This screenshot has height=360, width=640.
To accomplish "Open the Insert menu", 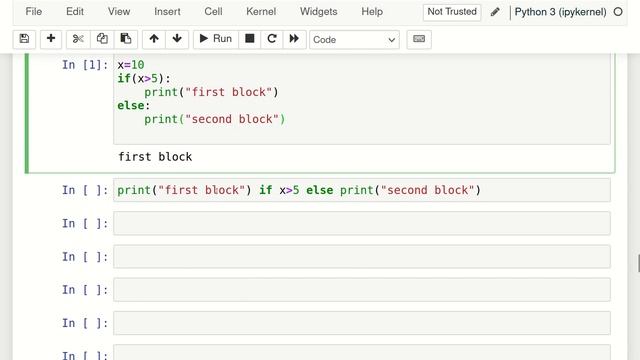I will (167, 12).
